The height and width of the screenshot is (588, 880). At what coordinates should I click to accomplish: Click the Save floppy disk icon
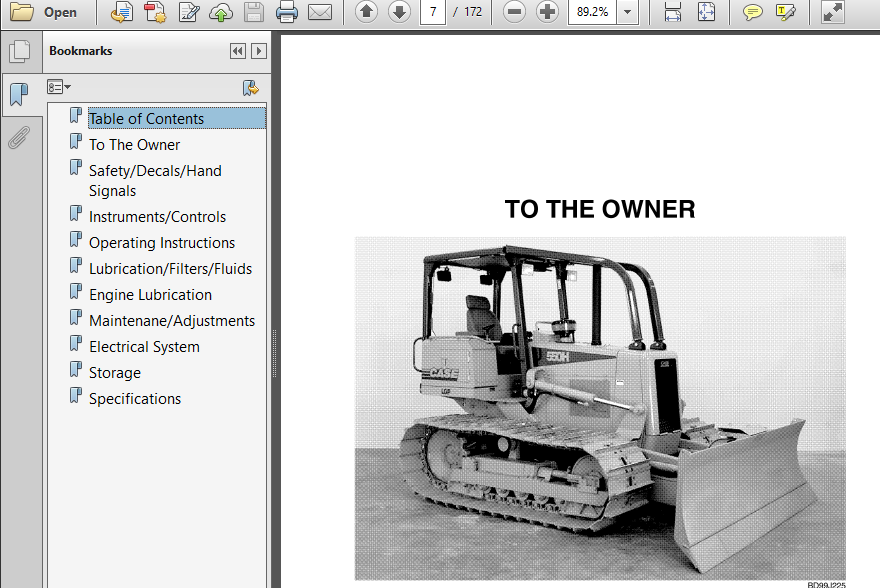pyautogui.click(x=254, y=12)
